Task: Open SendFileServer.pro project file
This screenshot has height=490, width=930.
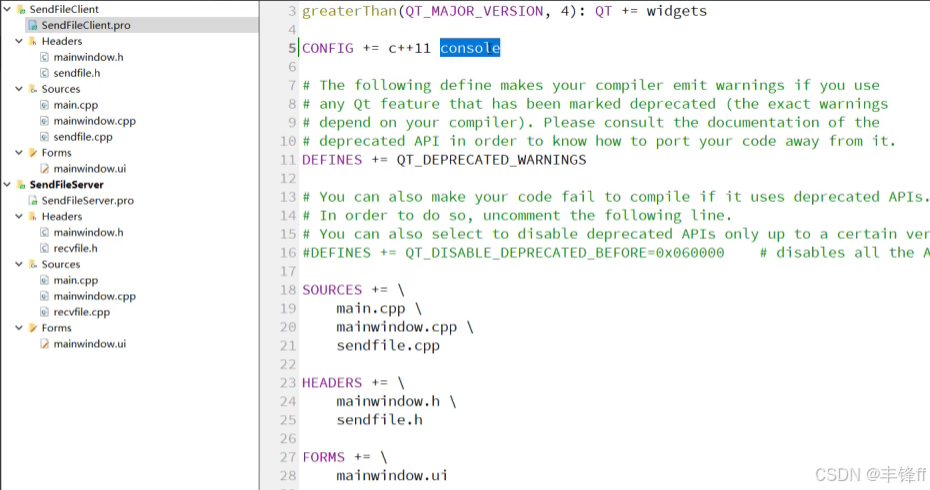Action: 88,201
